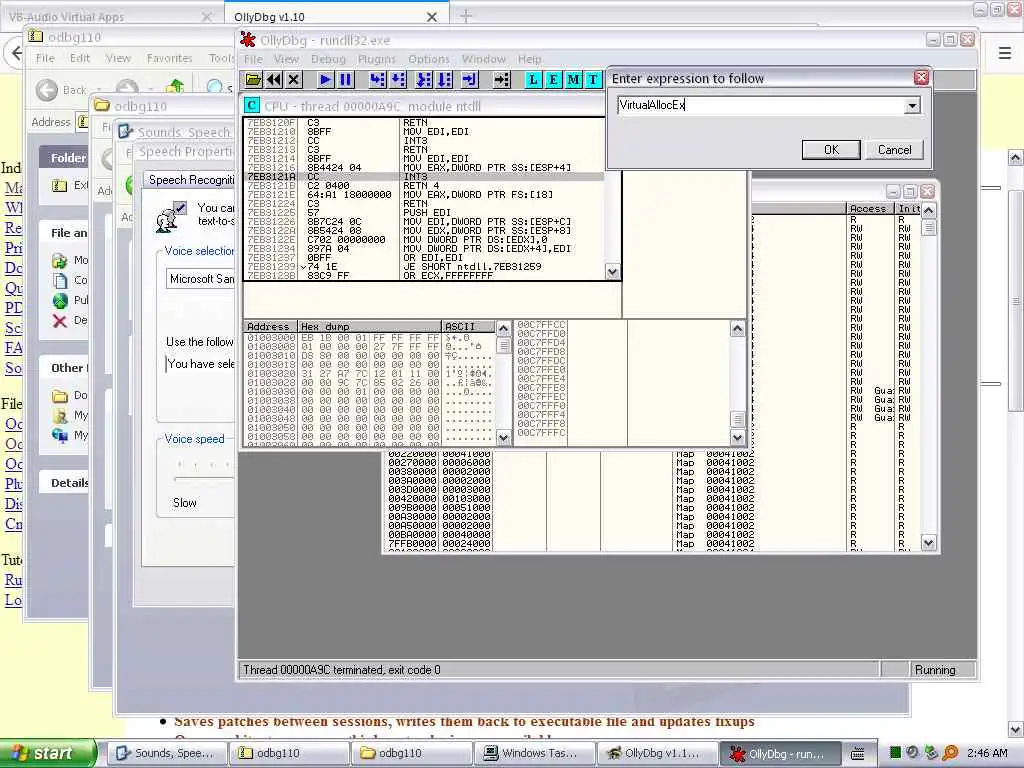
Task: Show Executable modules with the E icon
Action: 553,80
